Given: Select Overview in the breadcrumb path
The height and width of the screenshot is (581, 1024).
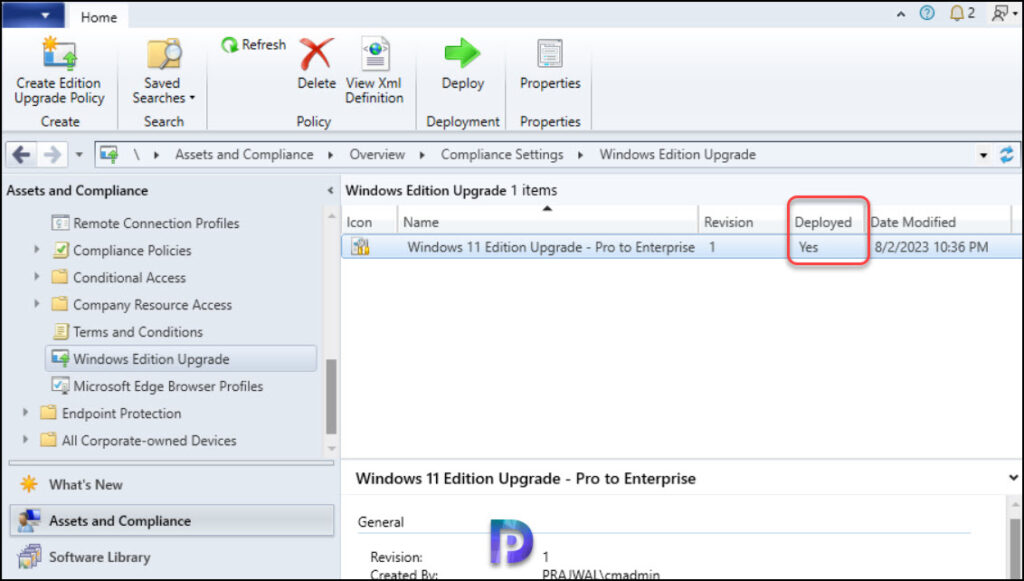Looking at the screenshot, I should pyautogui.click(x=377, y=155).
